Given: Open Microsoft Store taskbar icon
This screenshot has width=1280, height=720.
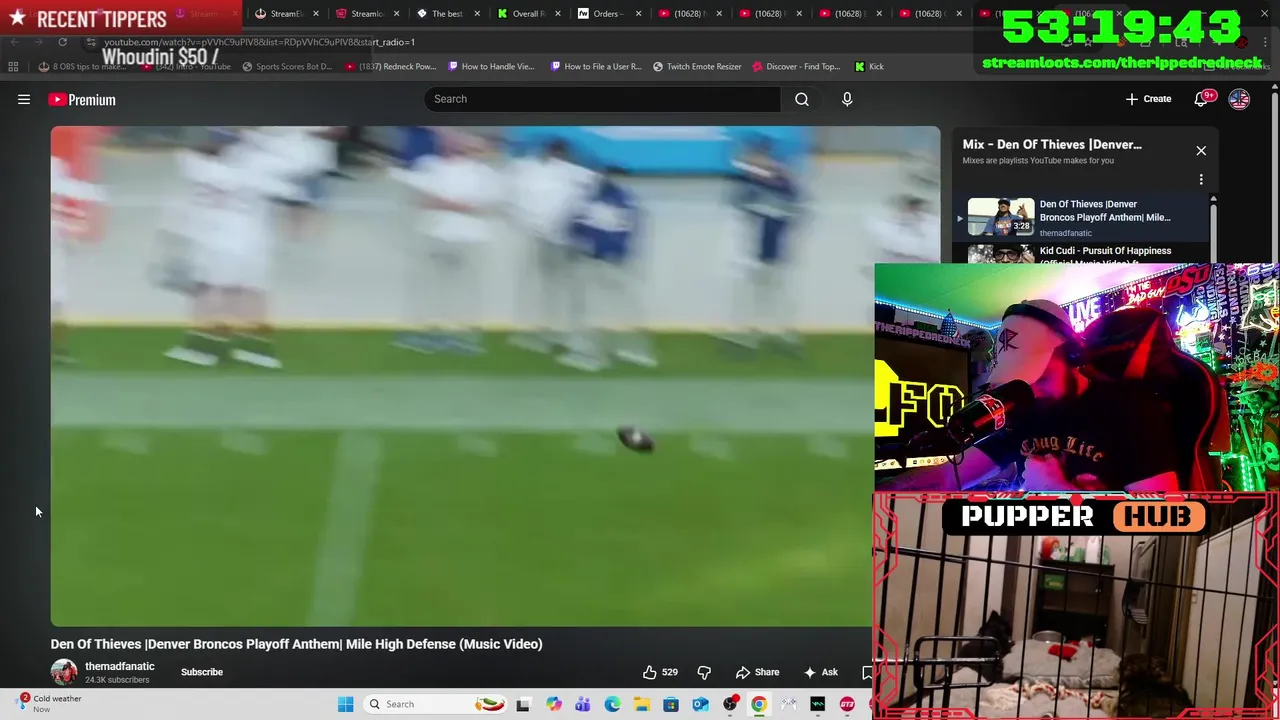Looking at the screenshot, I should pyautogui.click(x=671, y=704).
